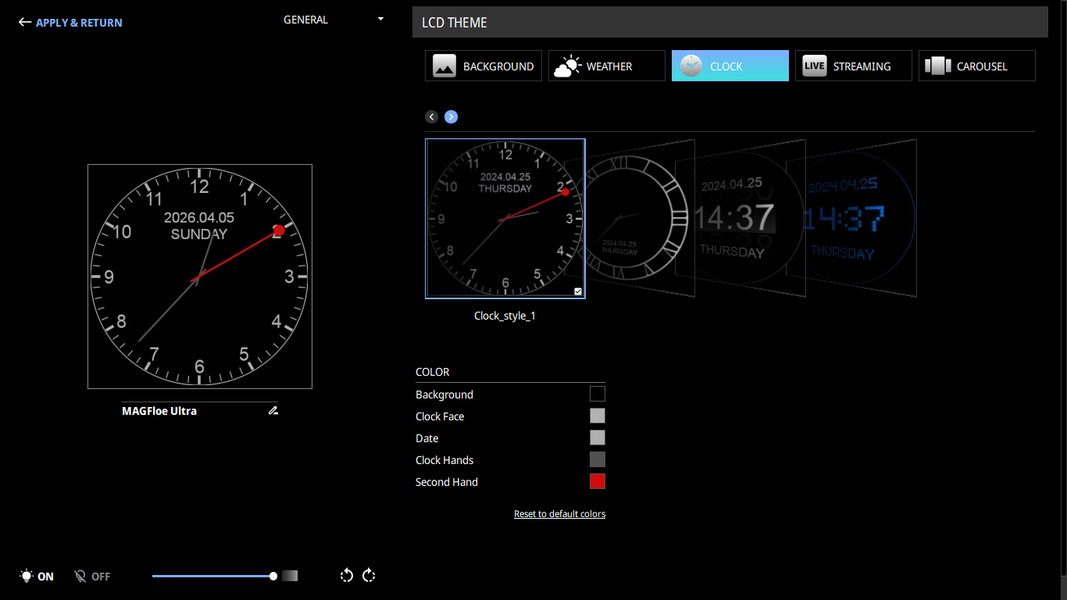
Task: Go to previous clock style arrow
Action: (x=431, y=117)
